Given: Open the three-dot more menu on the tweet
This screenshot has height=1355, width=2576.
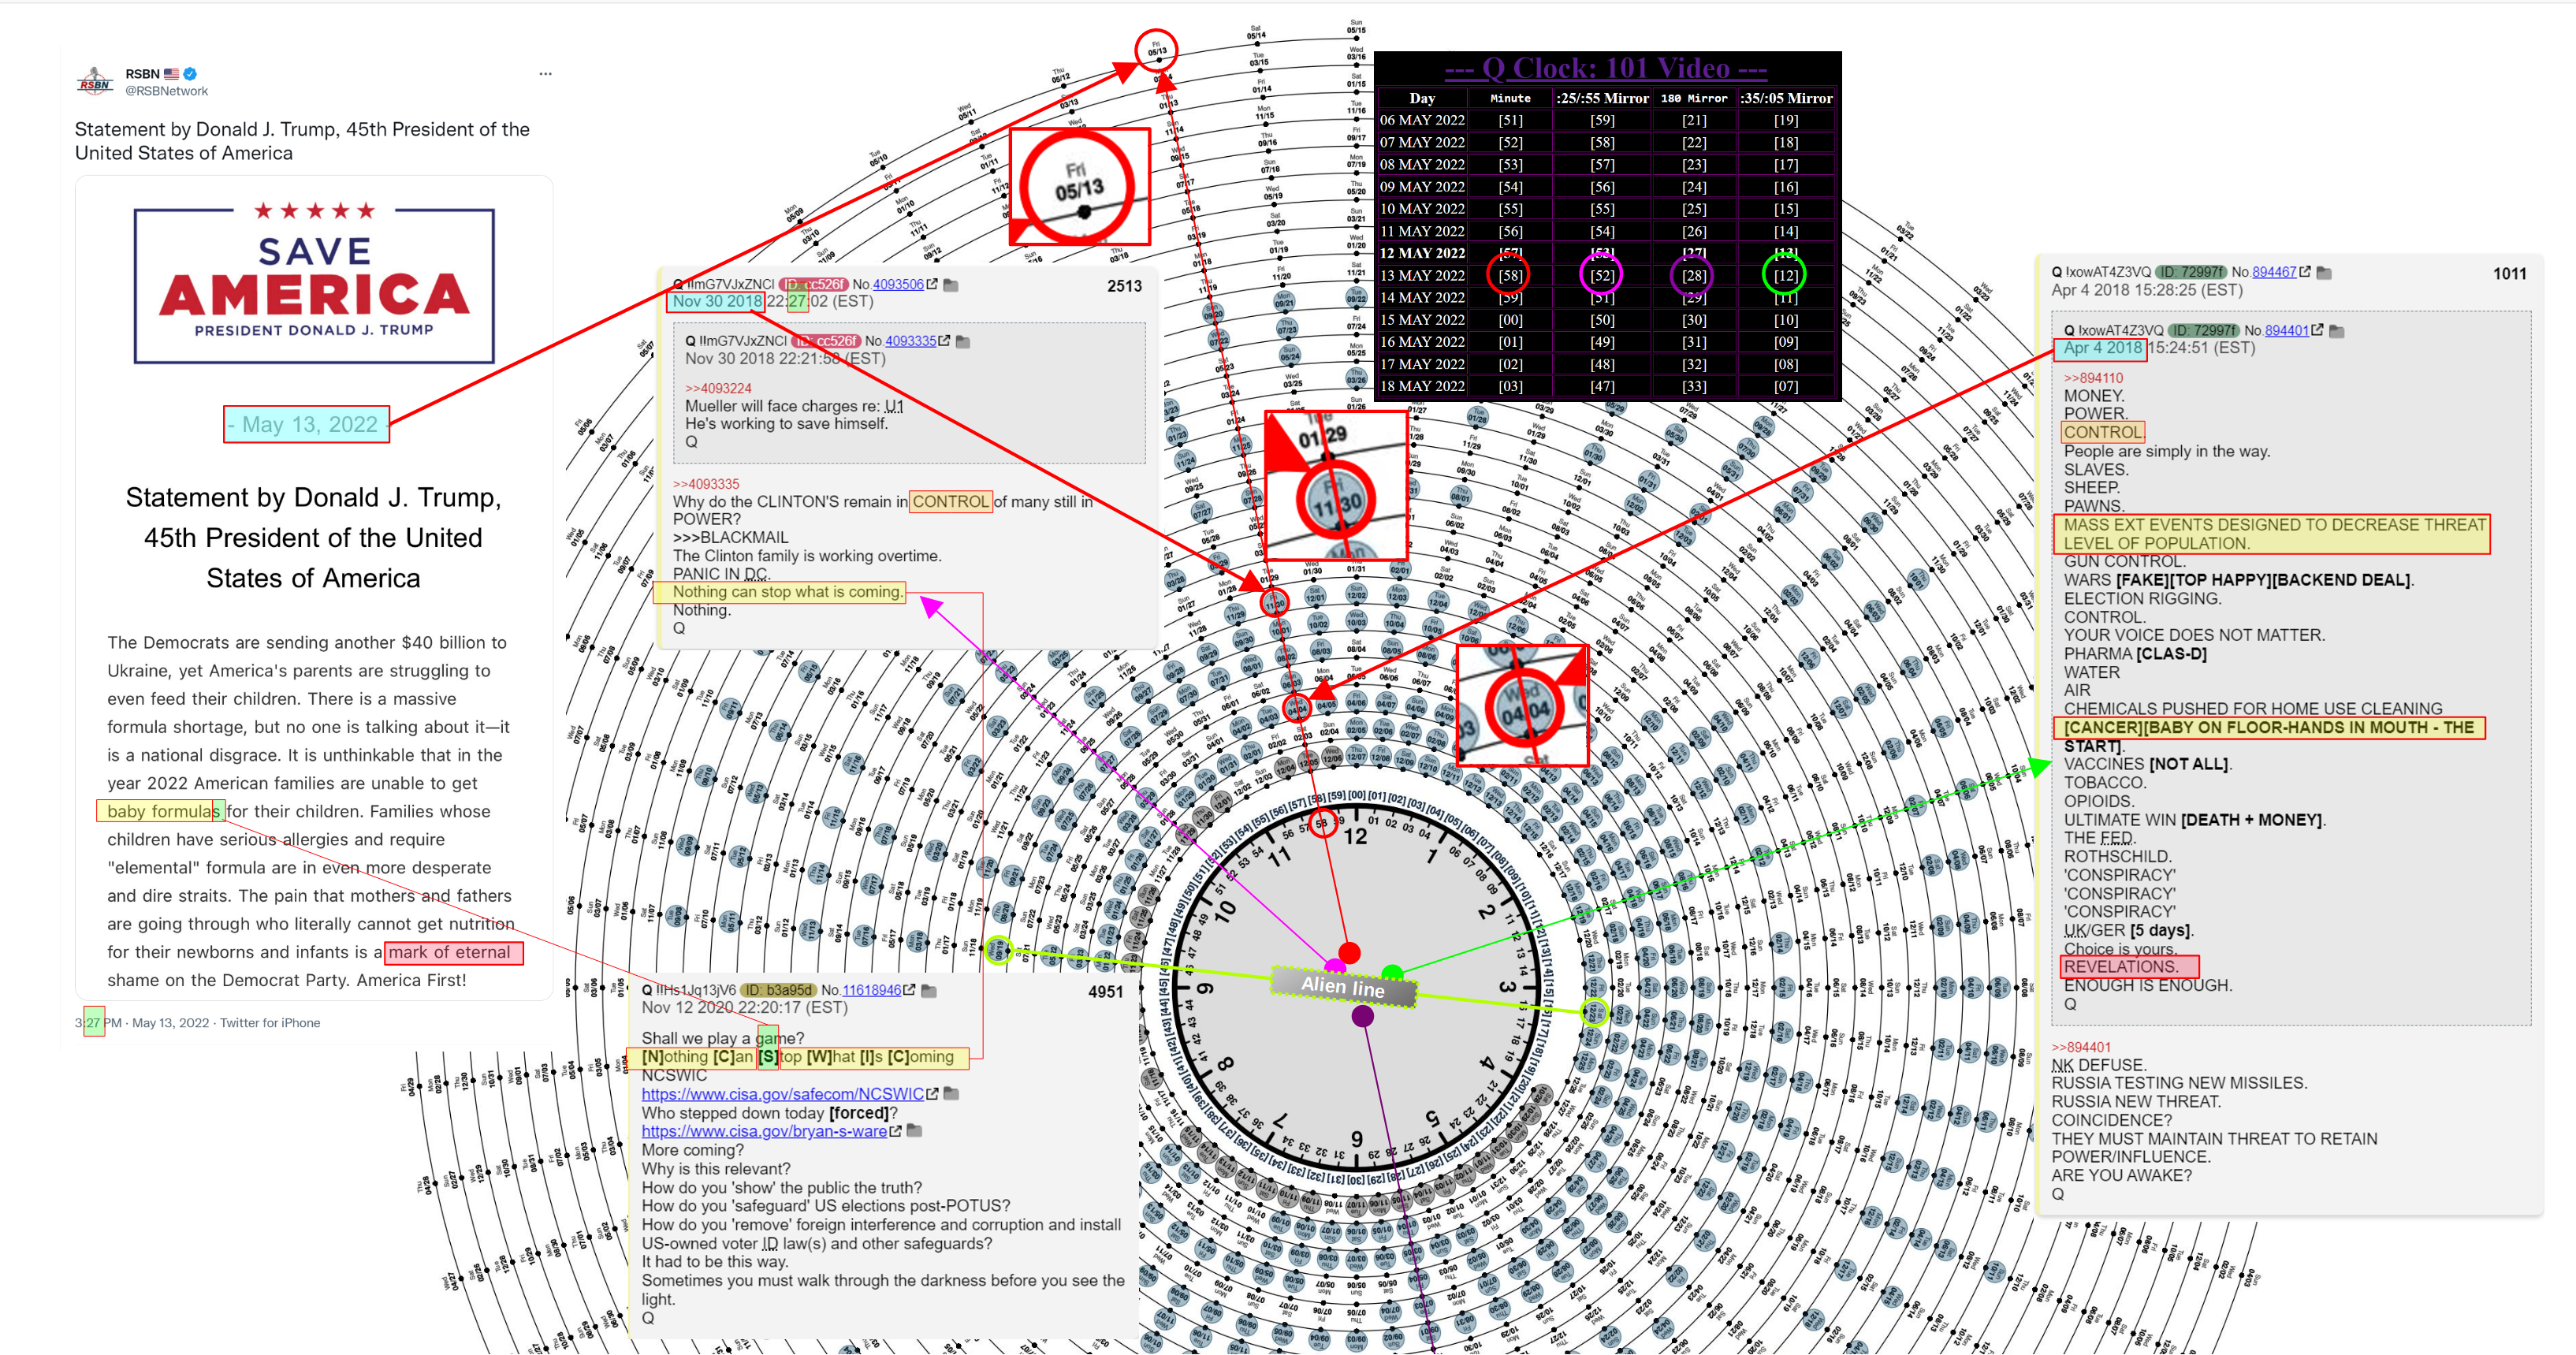Looking at the screenshot, I should coord(545,74).
